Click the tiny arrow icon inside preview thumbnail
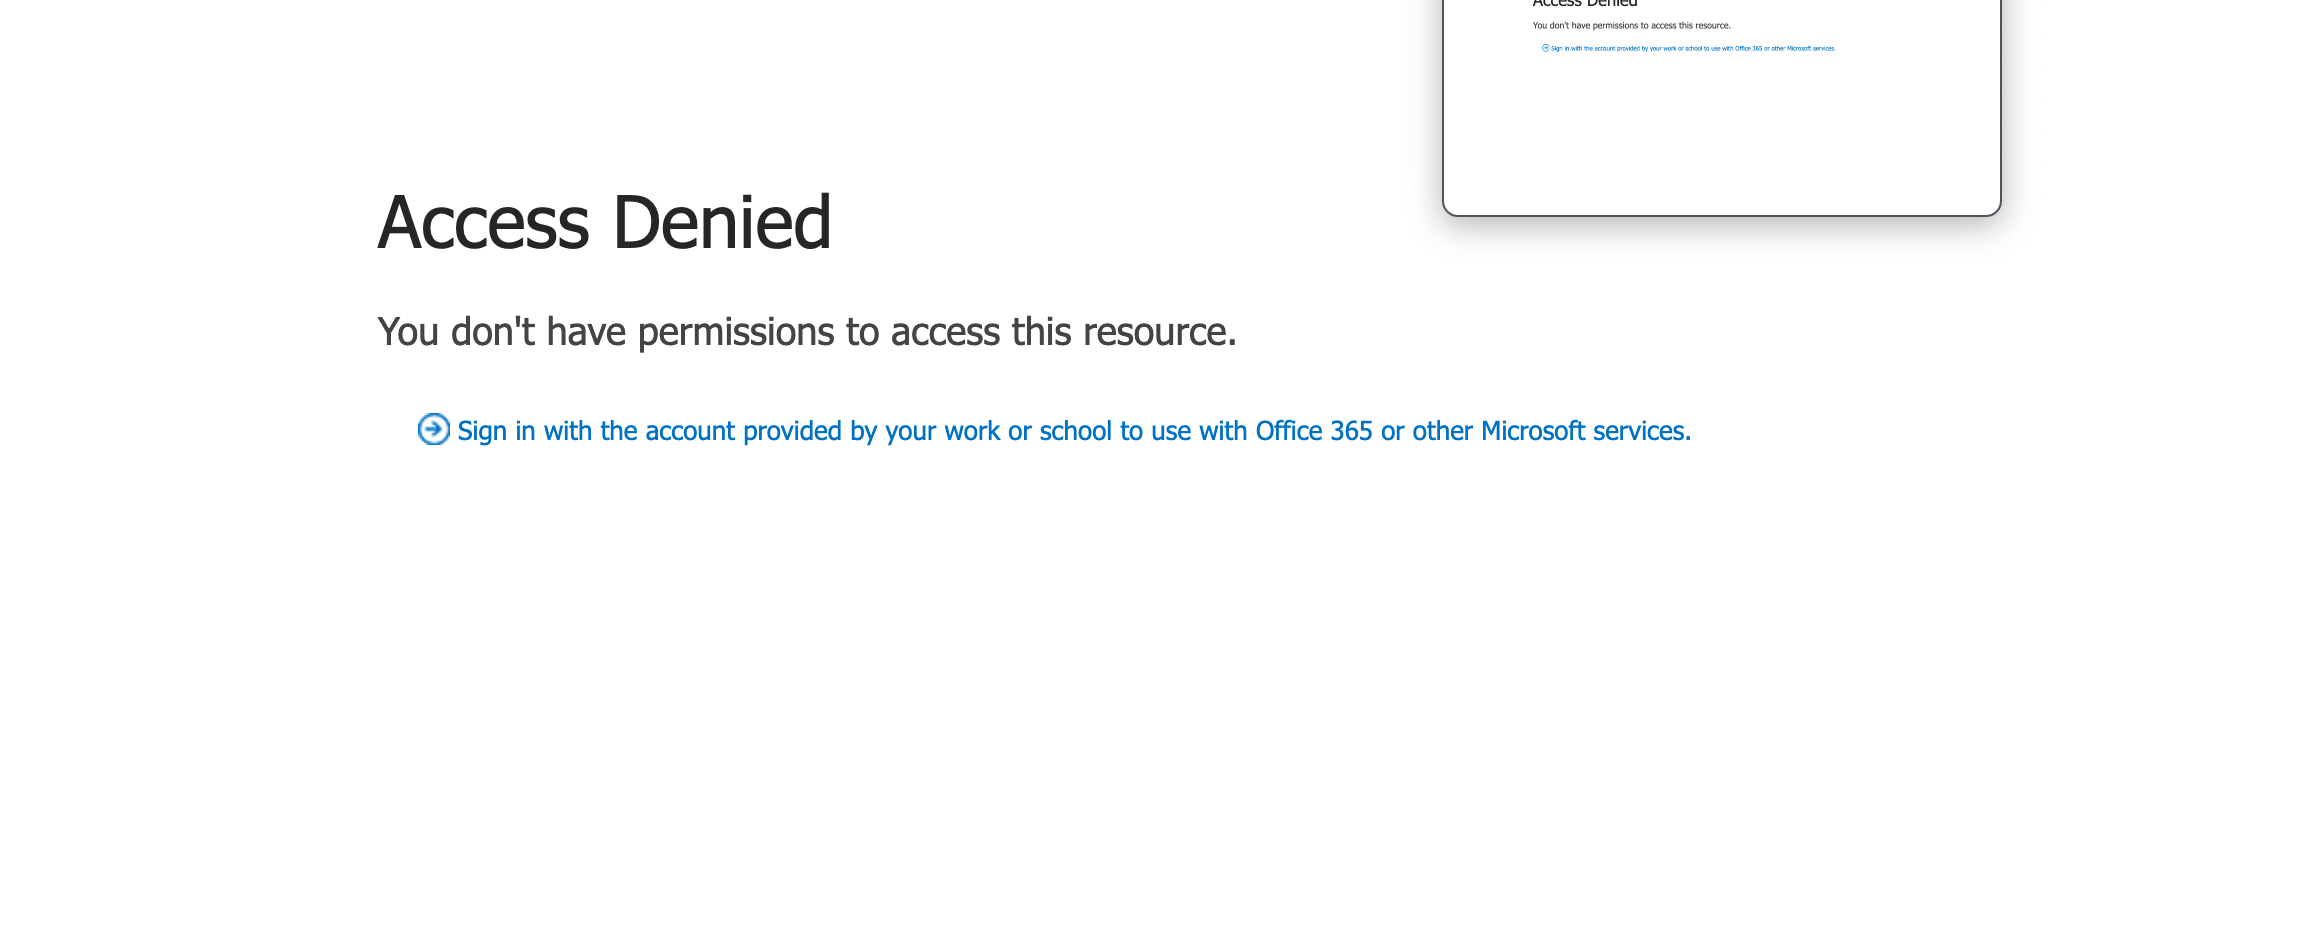The width and height of the screenshot is (2322, 938). point(1545,48)
